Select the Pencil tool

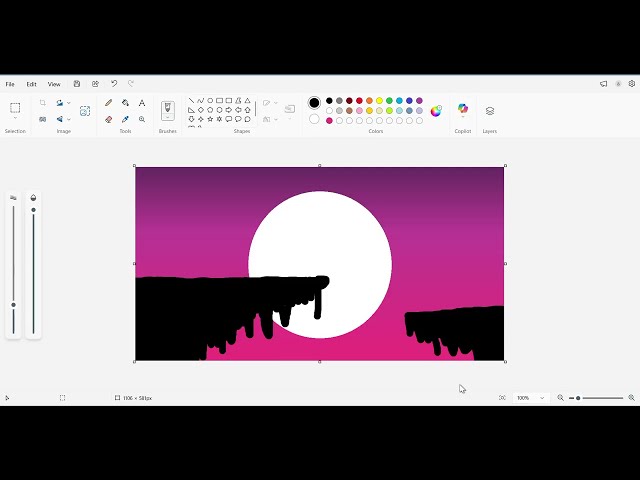coord(108,103)
